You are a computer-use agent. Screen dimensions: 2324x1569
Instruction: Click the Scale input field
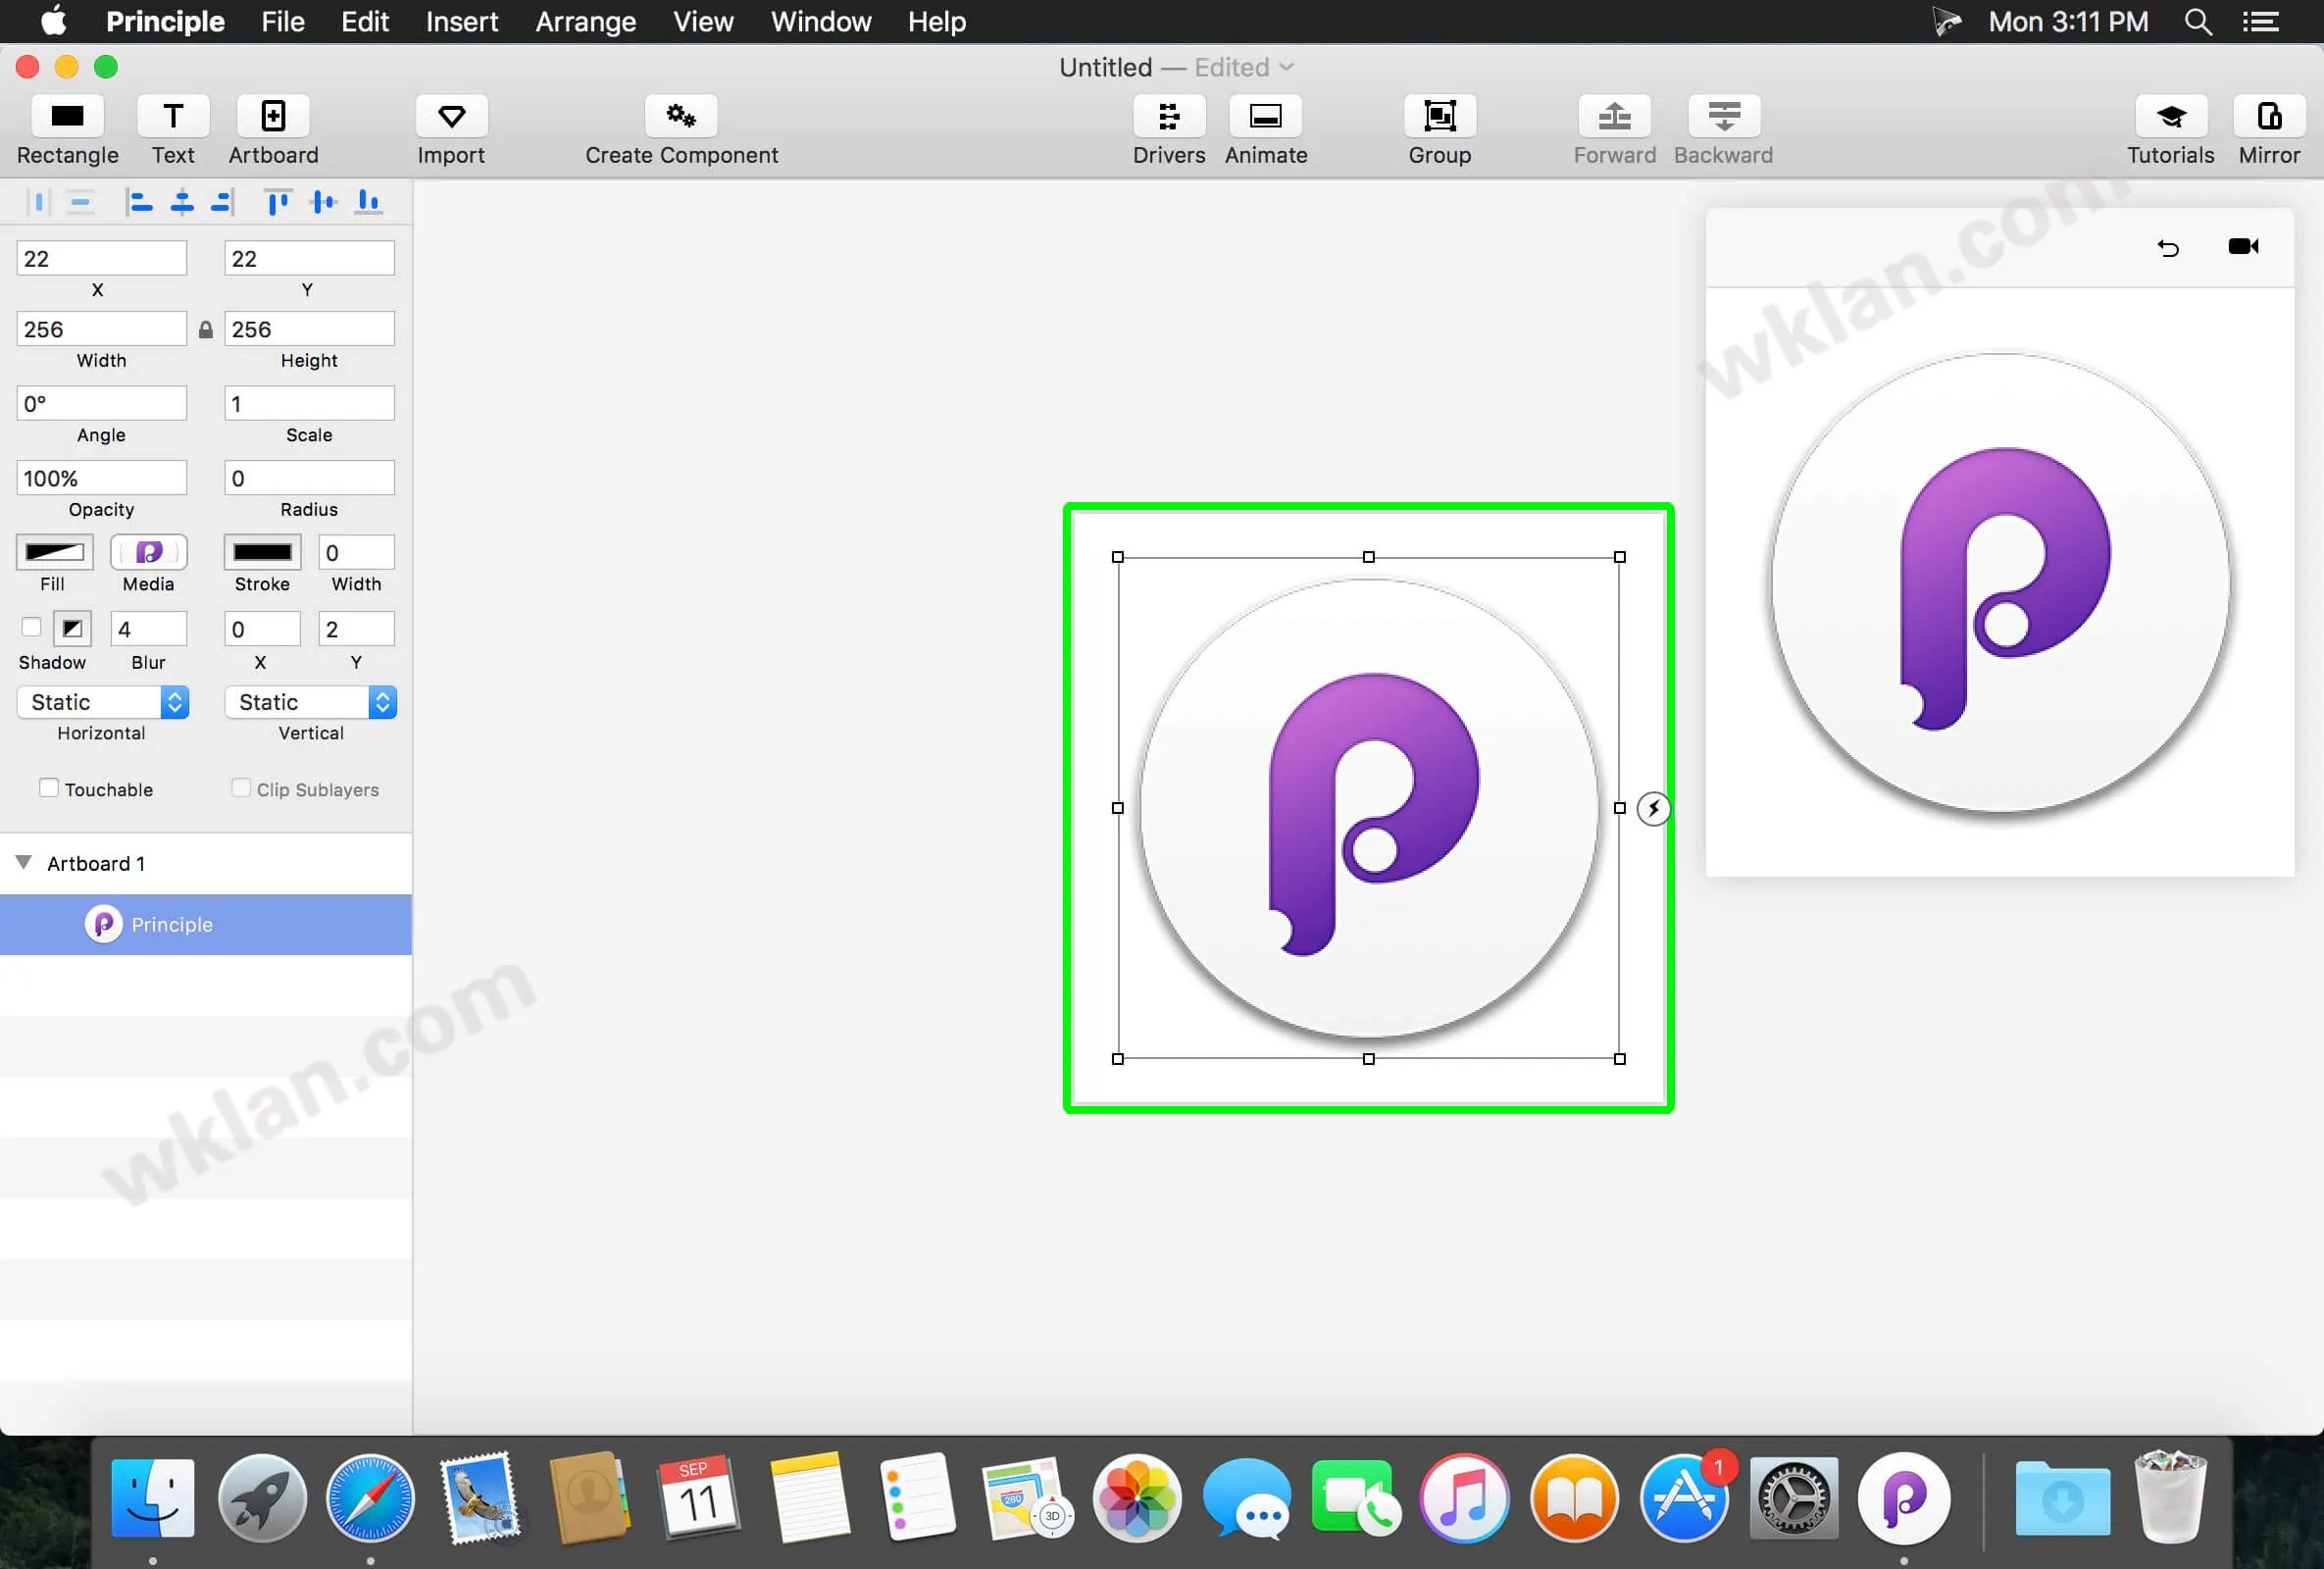pos(309,403)
